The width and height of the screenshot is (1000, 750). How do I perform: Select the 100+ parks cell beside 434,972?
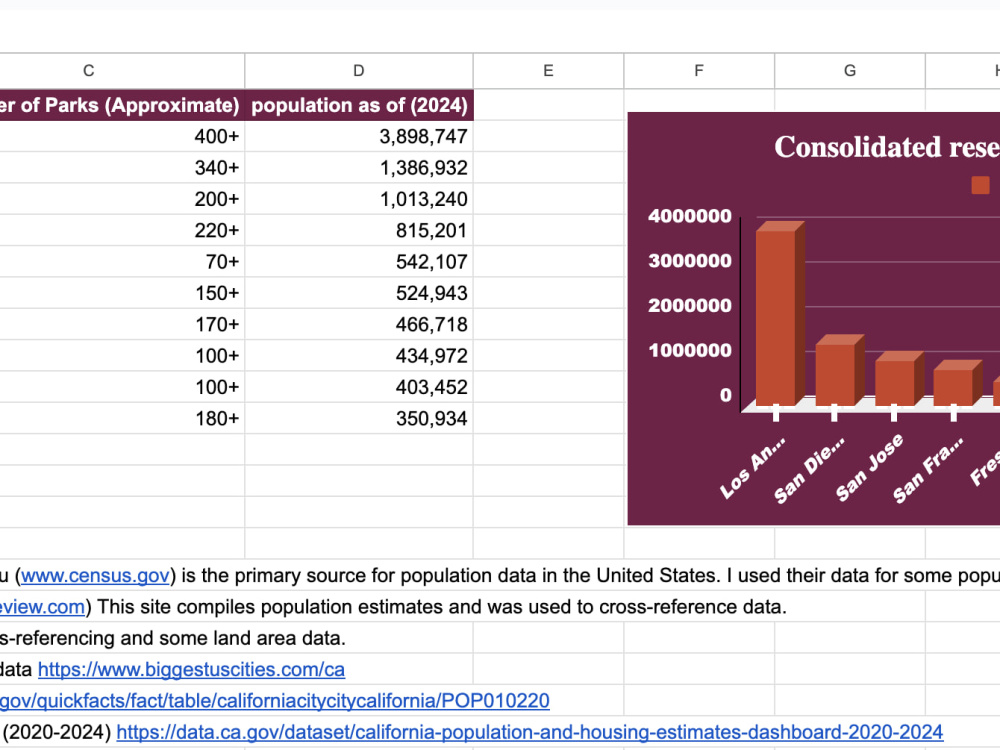(121, 355)
